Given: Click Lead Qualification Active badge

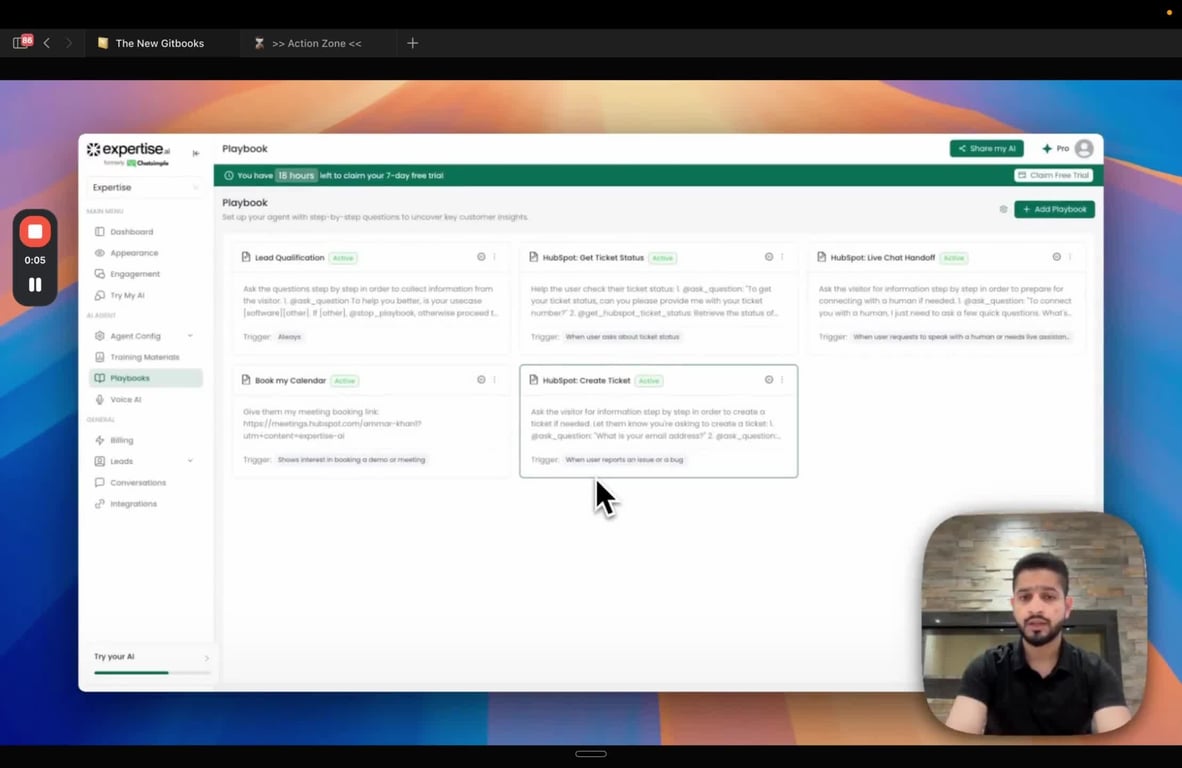Looking at the screenshot, I should click(x=343, y=258).
